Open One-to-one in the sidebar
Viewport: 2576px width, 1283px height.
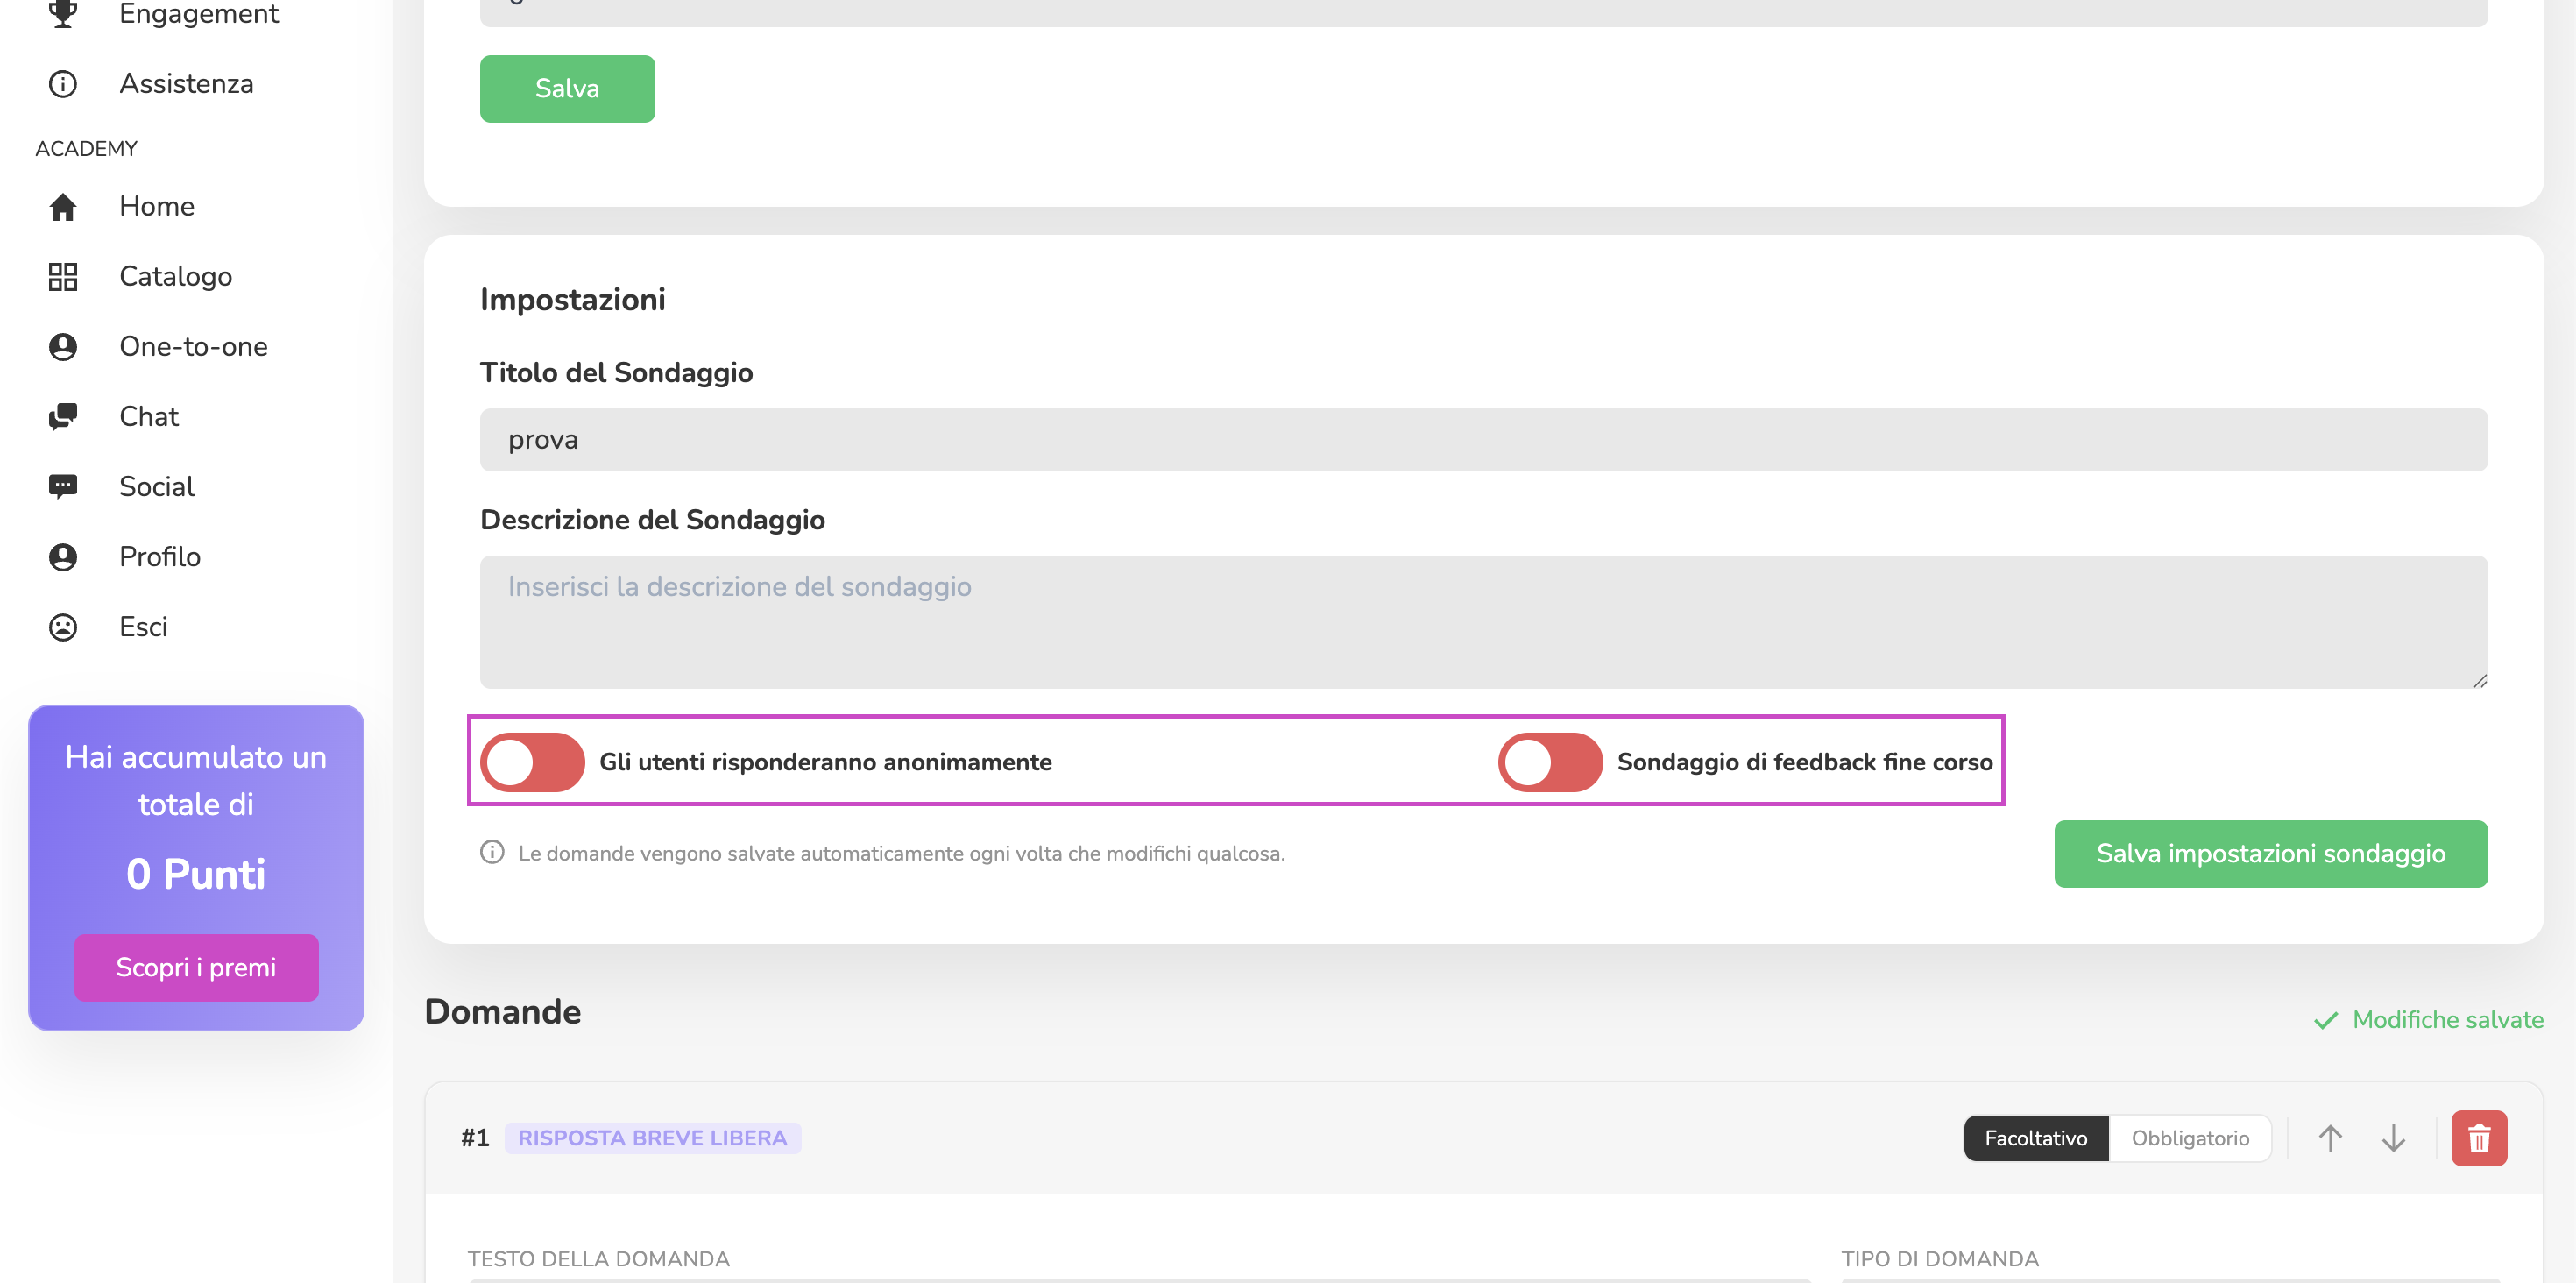(193, 347)
